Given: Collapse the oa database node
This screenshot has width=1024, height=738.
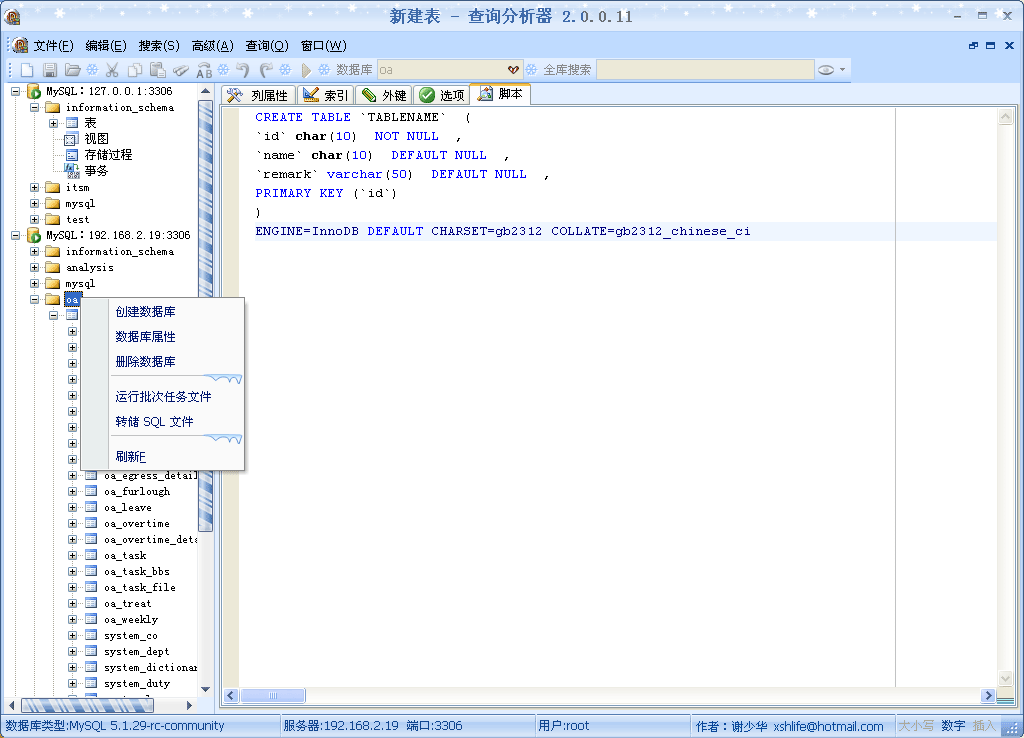Looking at the screenshot, I should click(x=35, y=300).
